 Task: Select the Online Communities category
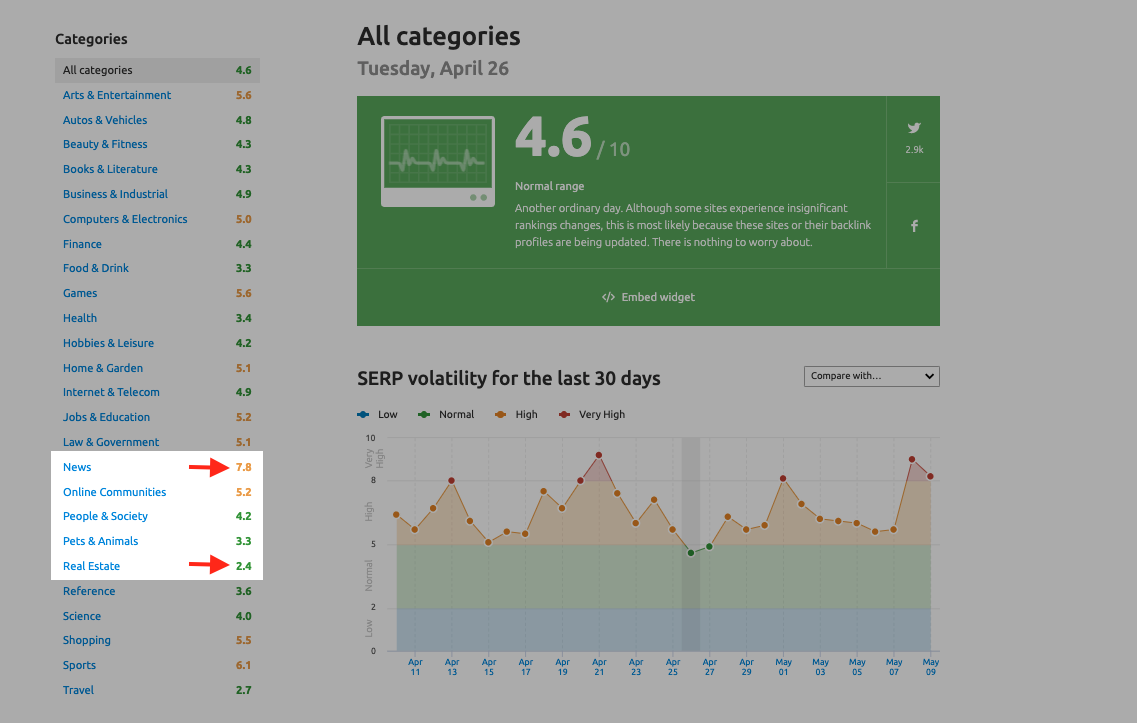click(x=114, y=492)
